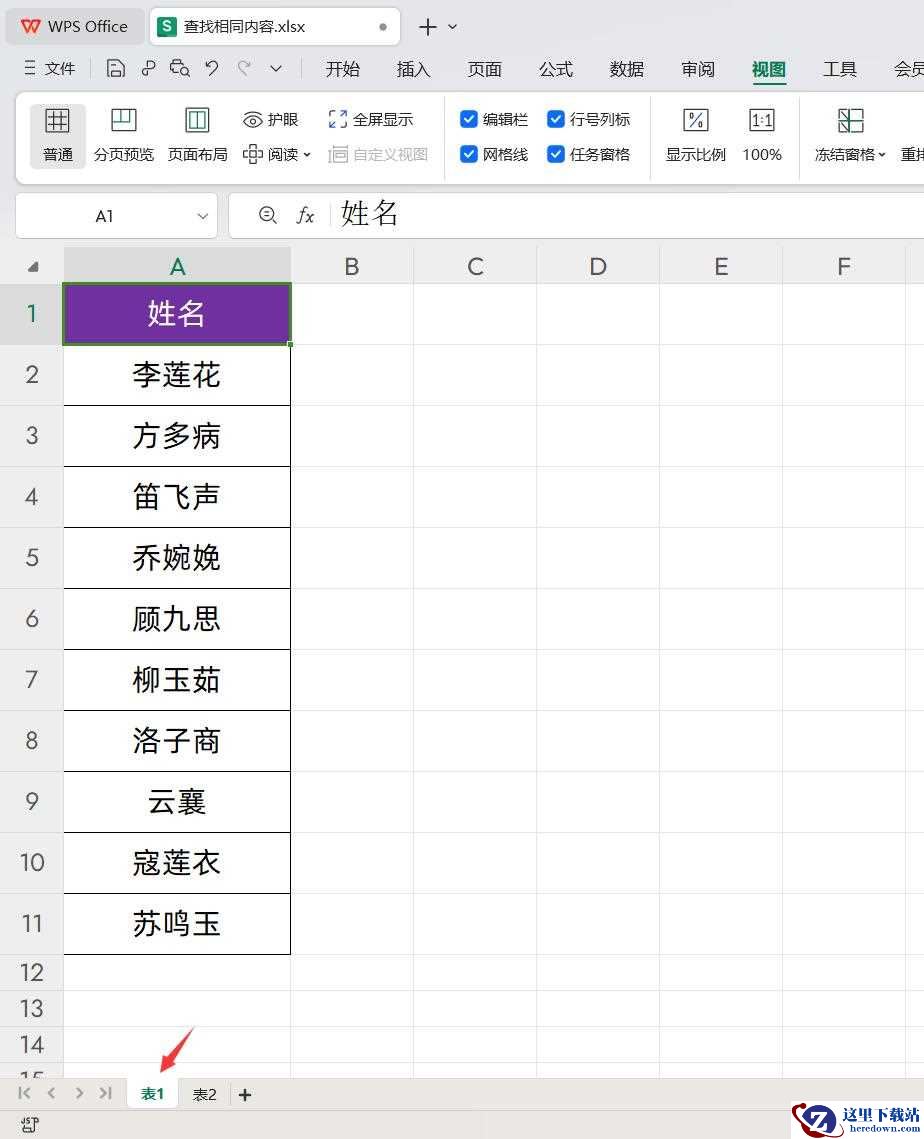The width and height of the screenshot is (924, 1139).
Task: Select cell containing 云襄
Action: (177, 802)
